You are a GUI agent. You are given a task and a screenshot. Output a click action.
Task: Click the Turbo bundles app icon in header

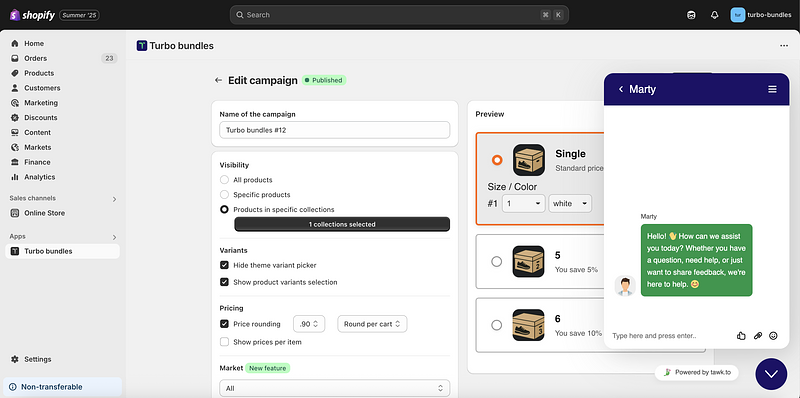[x=142, y=45]
